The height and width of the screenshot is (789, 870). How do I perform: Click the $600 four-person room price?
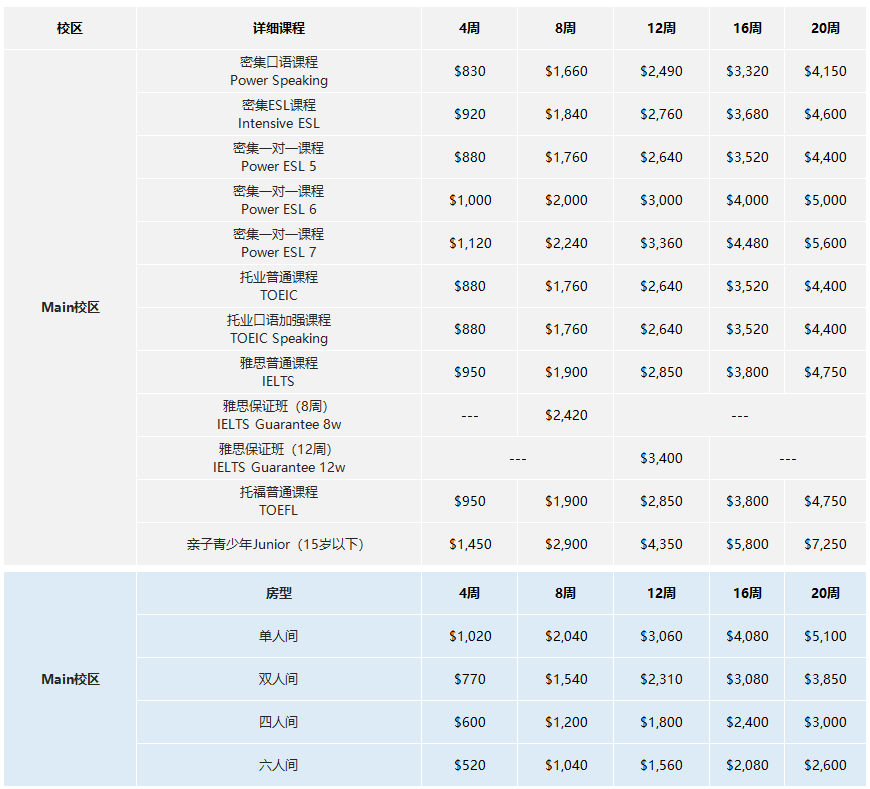[x=469, y=722]
